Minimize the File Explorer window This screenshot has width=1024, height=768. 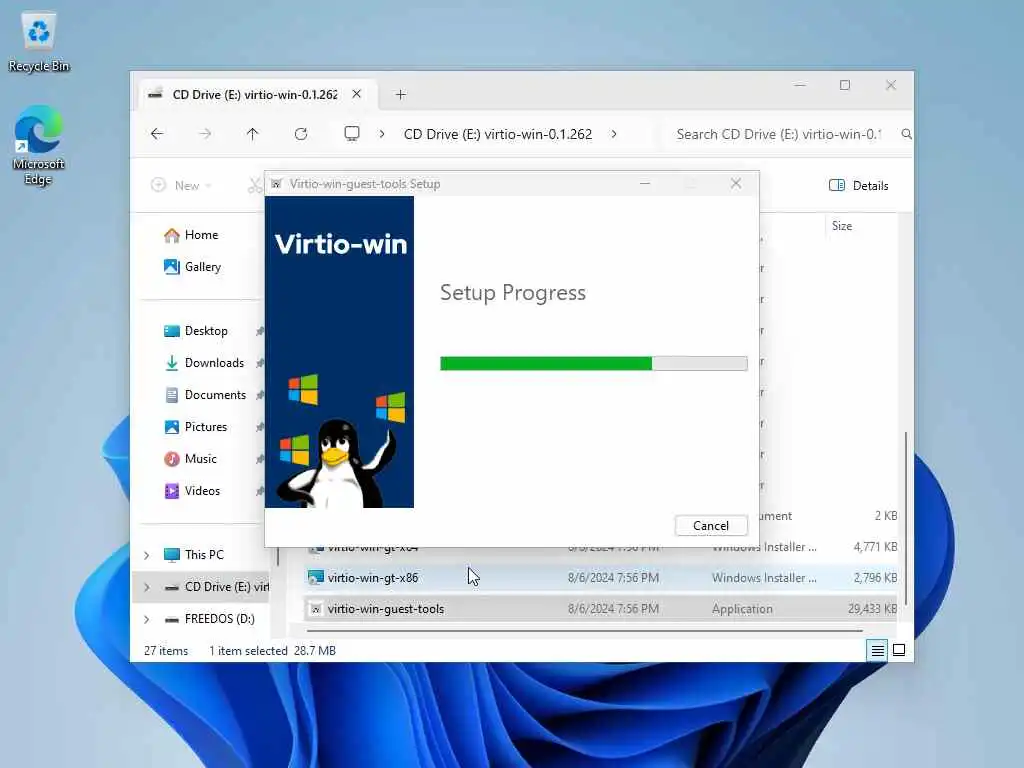[800, 86]
